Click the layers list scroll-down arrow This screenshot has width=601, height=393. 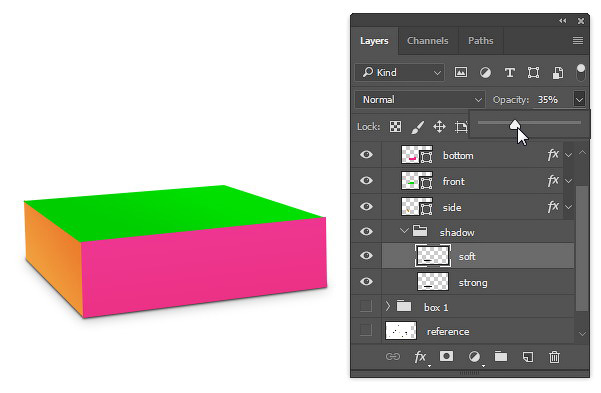[582, 334]
